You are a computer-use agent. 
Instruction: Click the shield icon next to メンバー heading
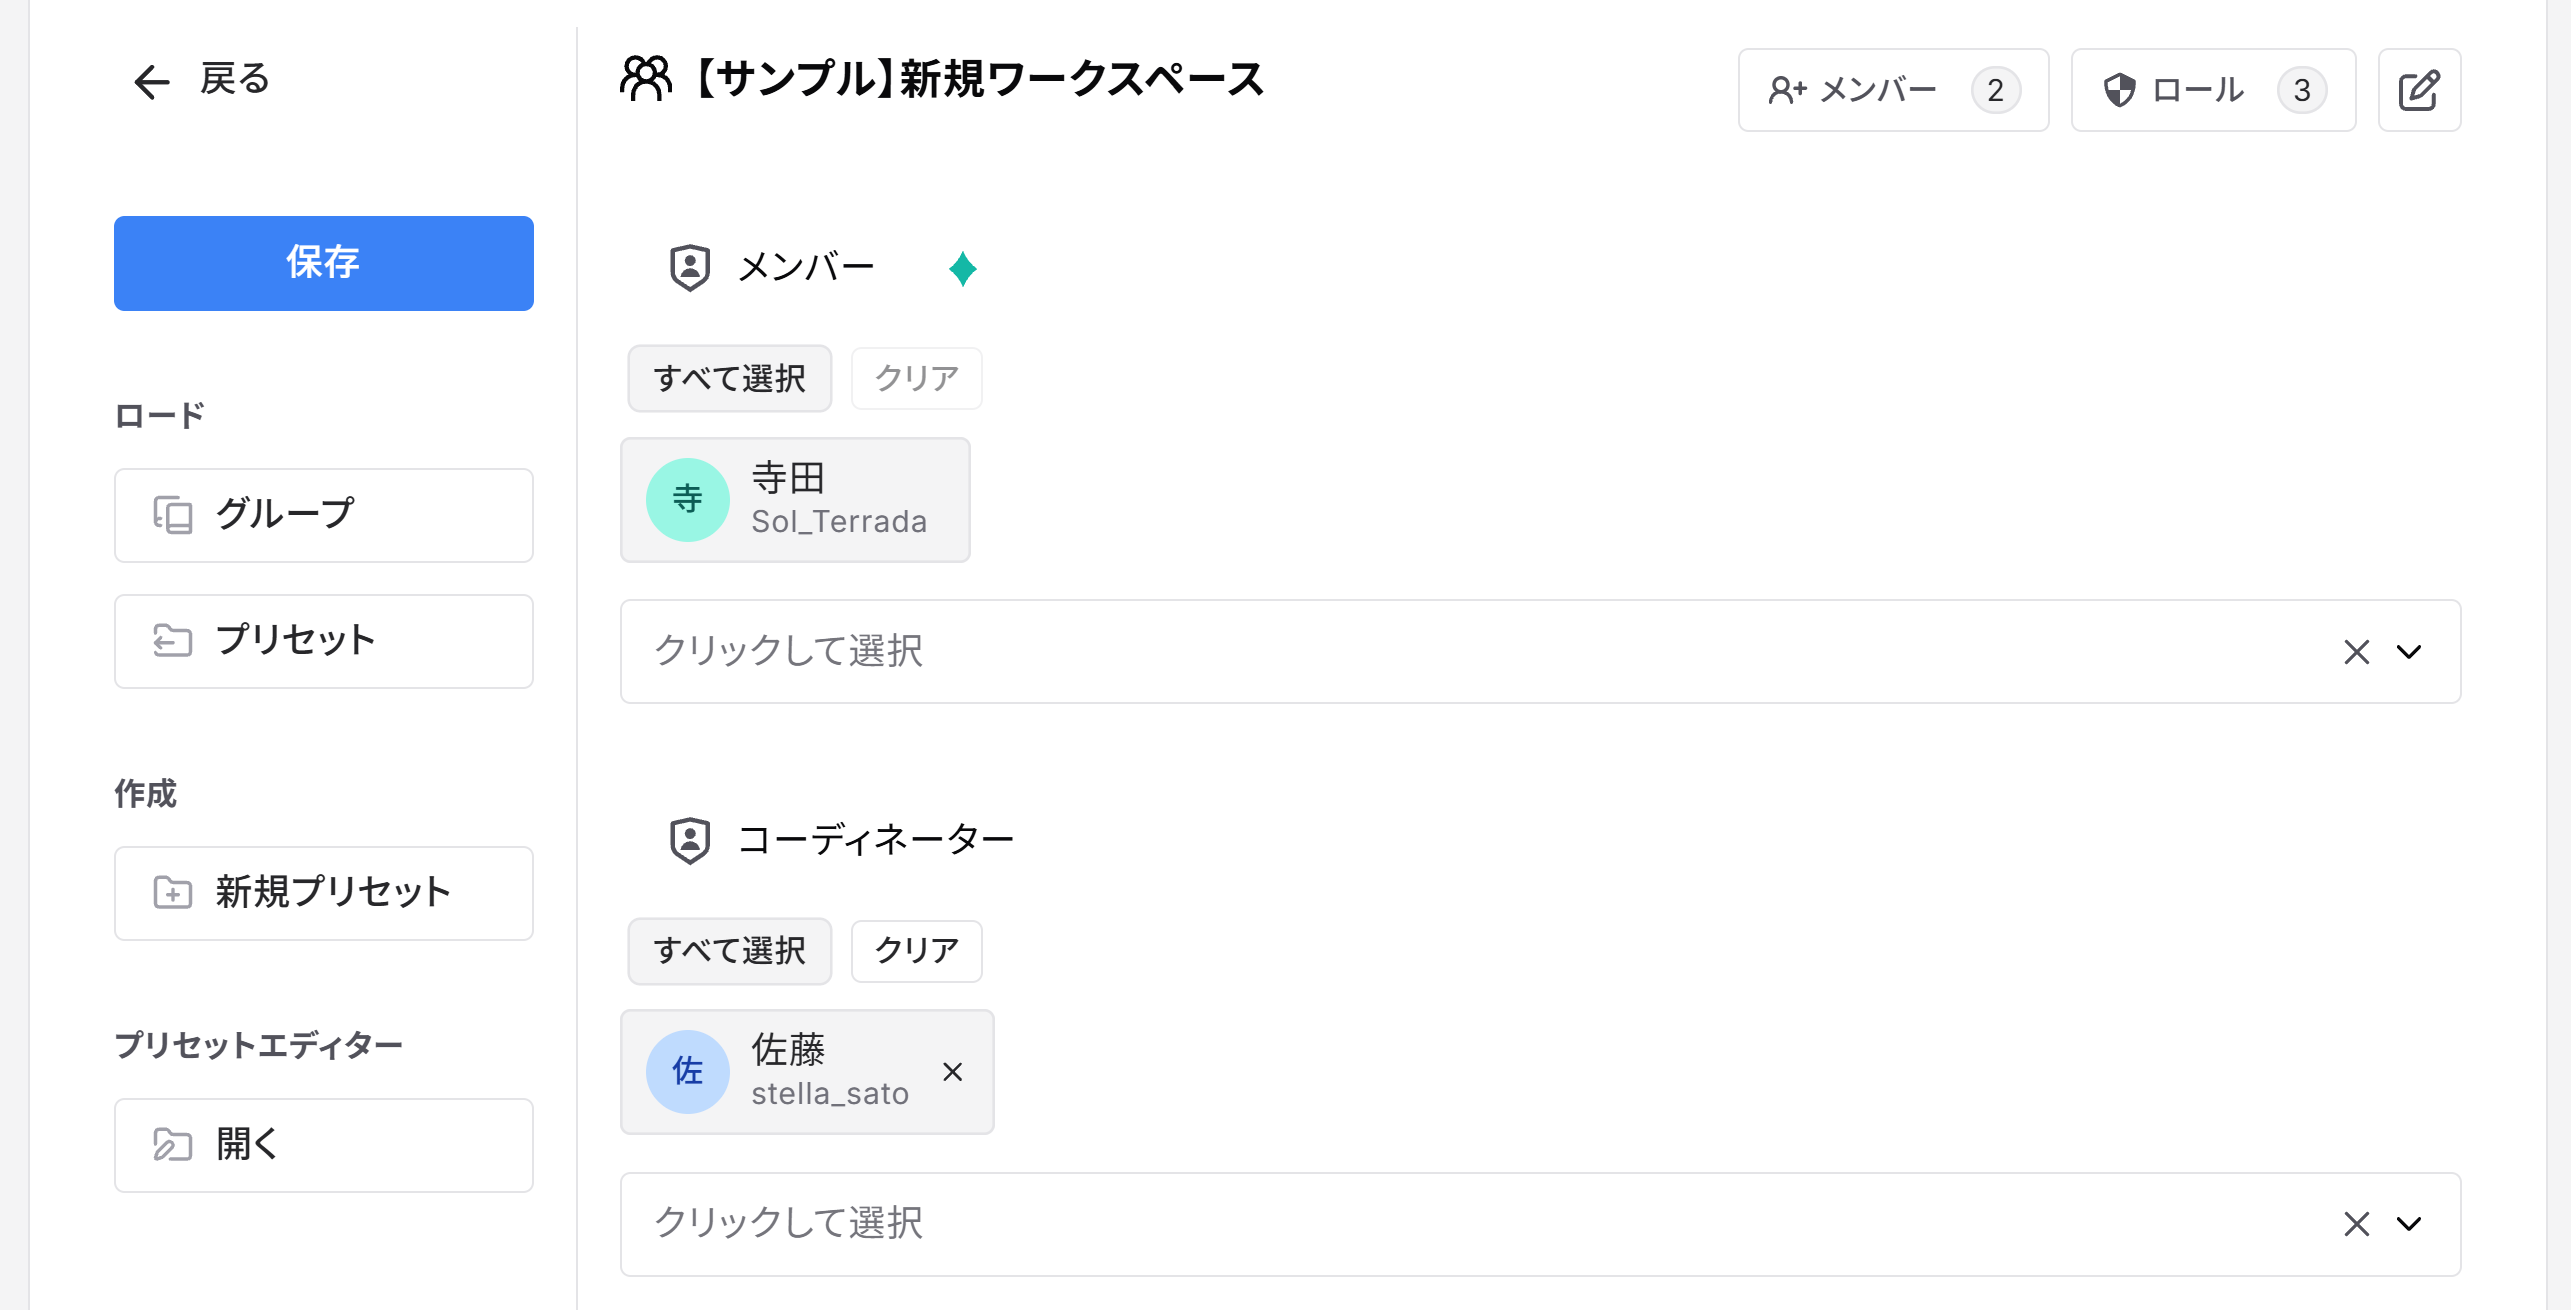pos(690,268)
